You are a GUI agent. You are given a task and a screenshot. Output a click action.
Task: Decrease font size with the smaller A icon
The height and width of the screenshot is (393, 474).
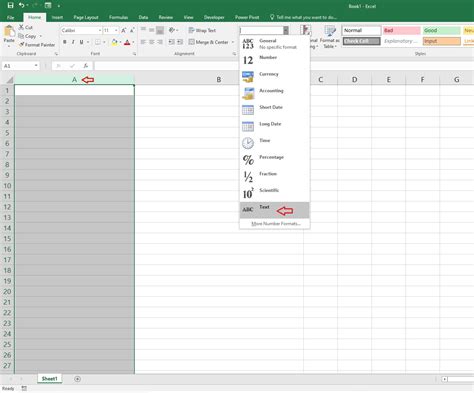pos(132,30)
